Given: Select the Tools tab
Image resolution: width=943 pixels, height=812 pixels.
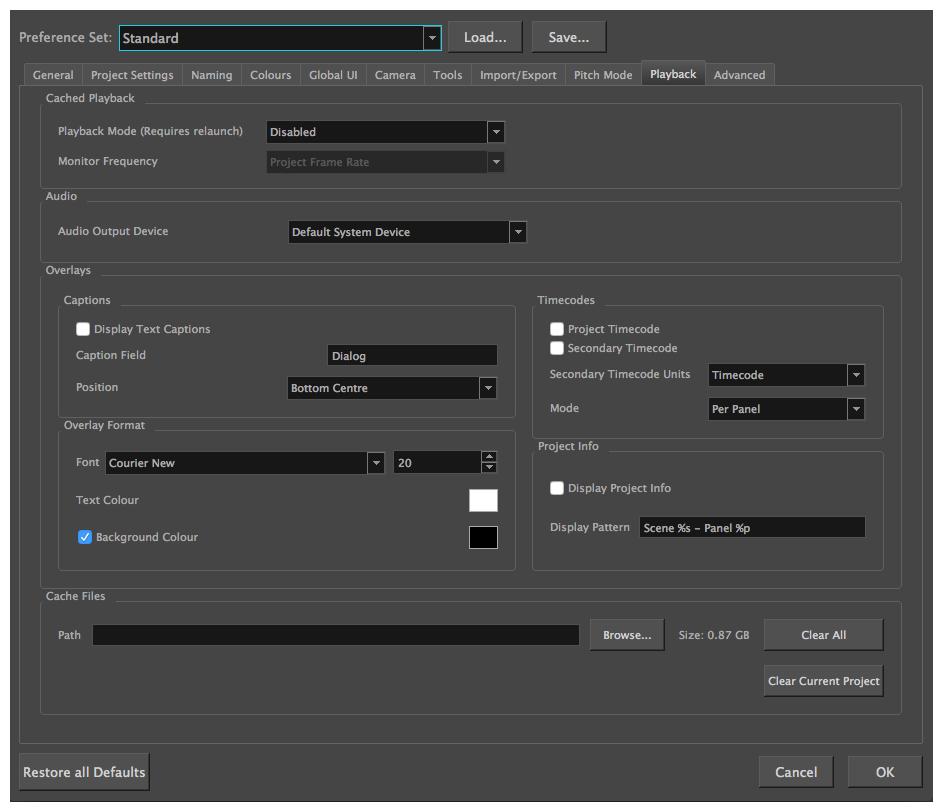Looking at the screenshot, I should pyautogui.click(x=447, y=75).
